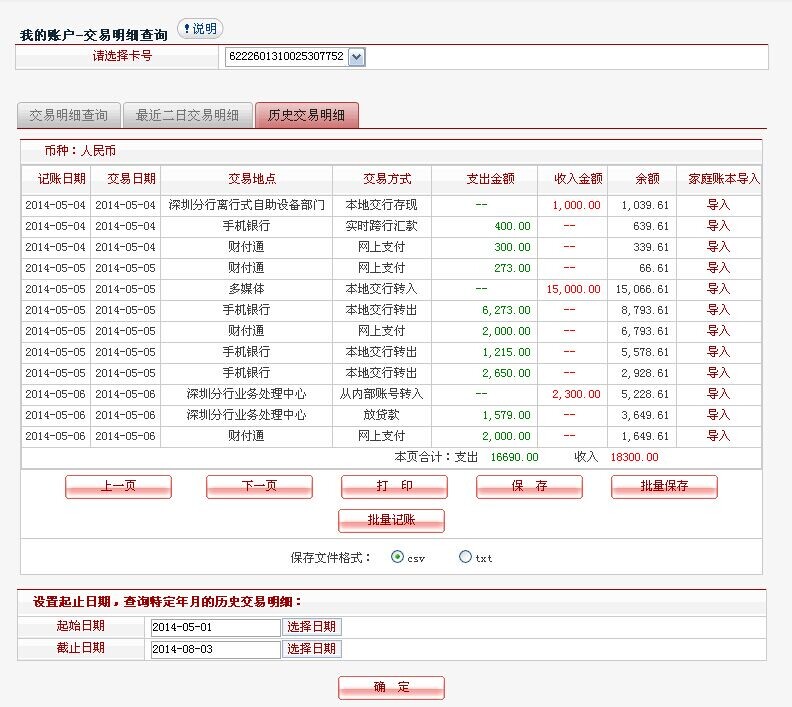Click 导入 for the 15,000.00 income row
This screenshot has height=707, width=792.
[x=718, y=289]
